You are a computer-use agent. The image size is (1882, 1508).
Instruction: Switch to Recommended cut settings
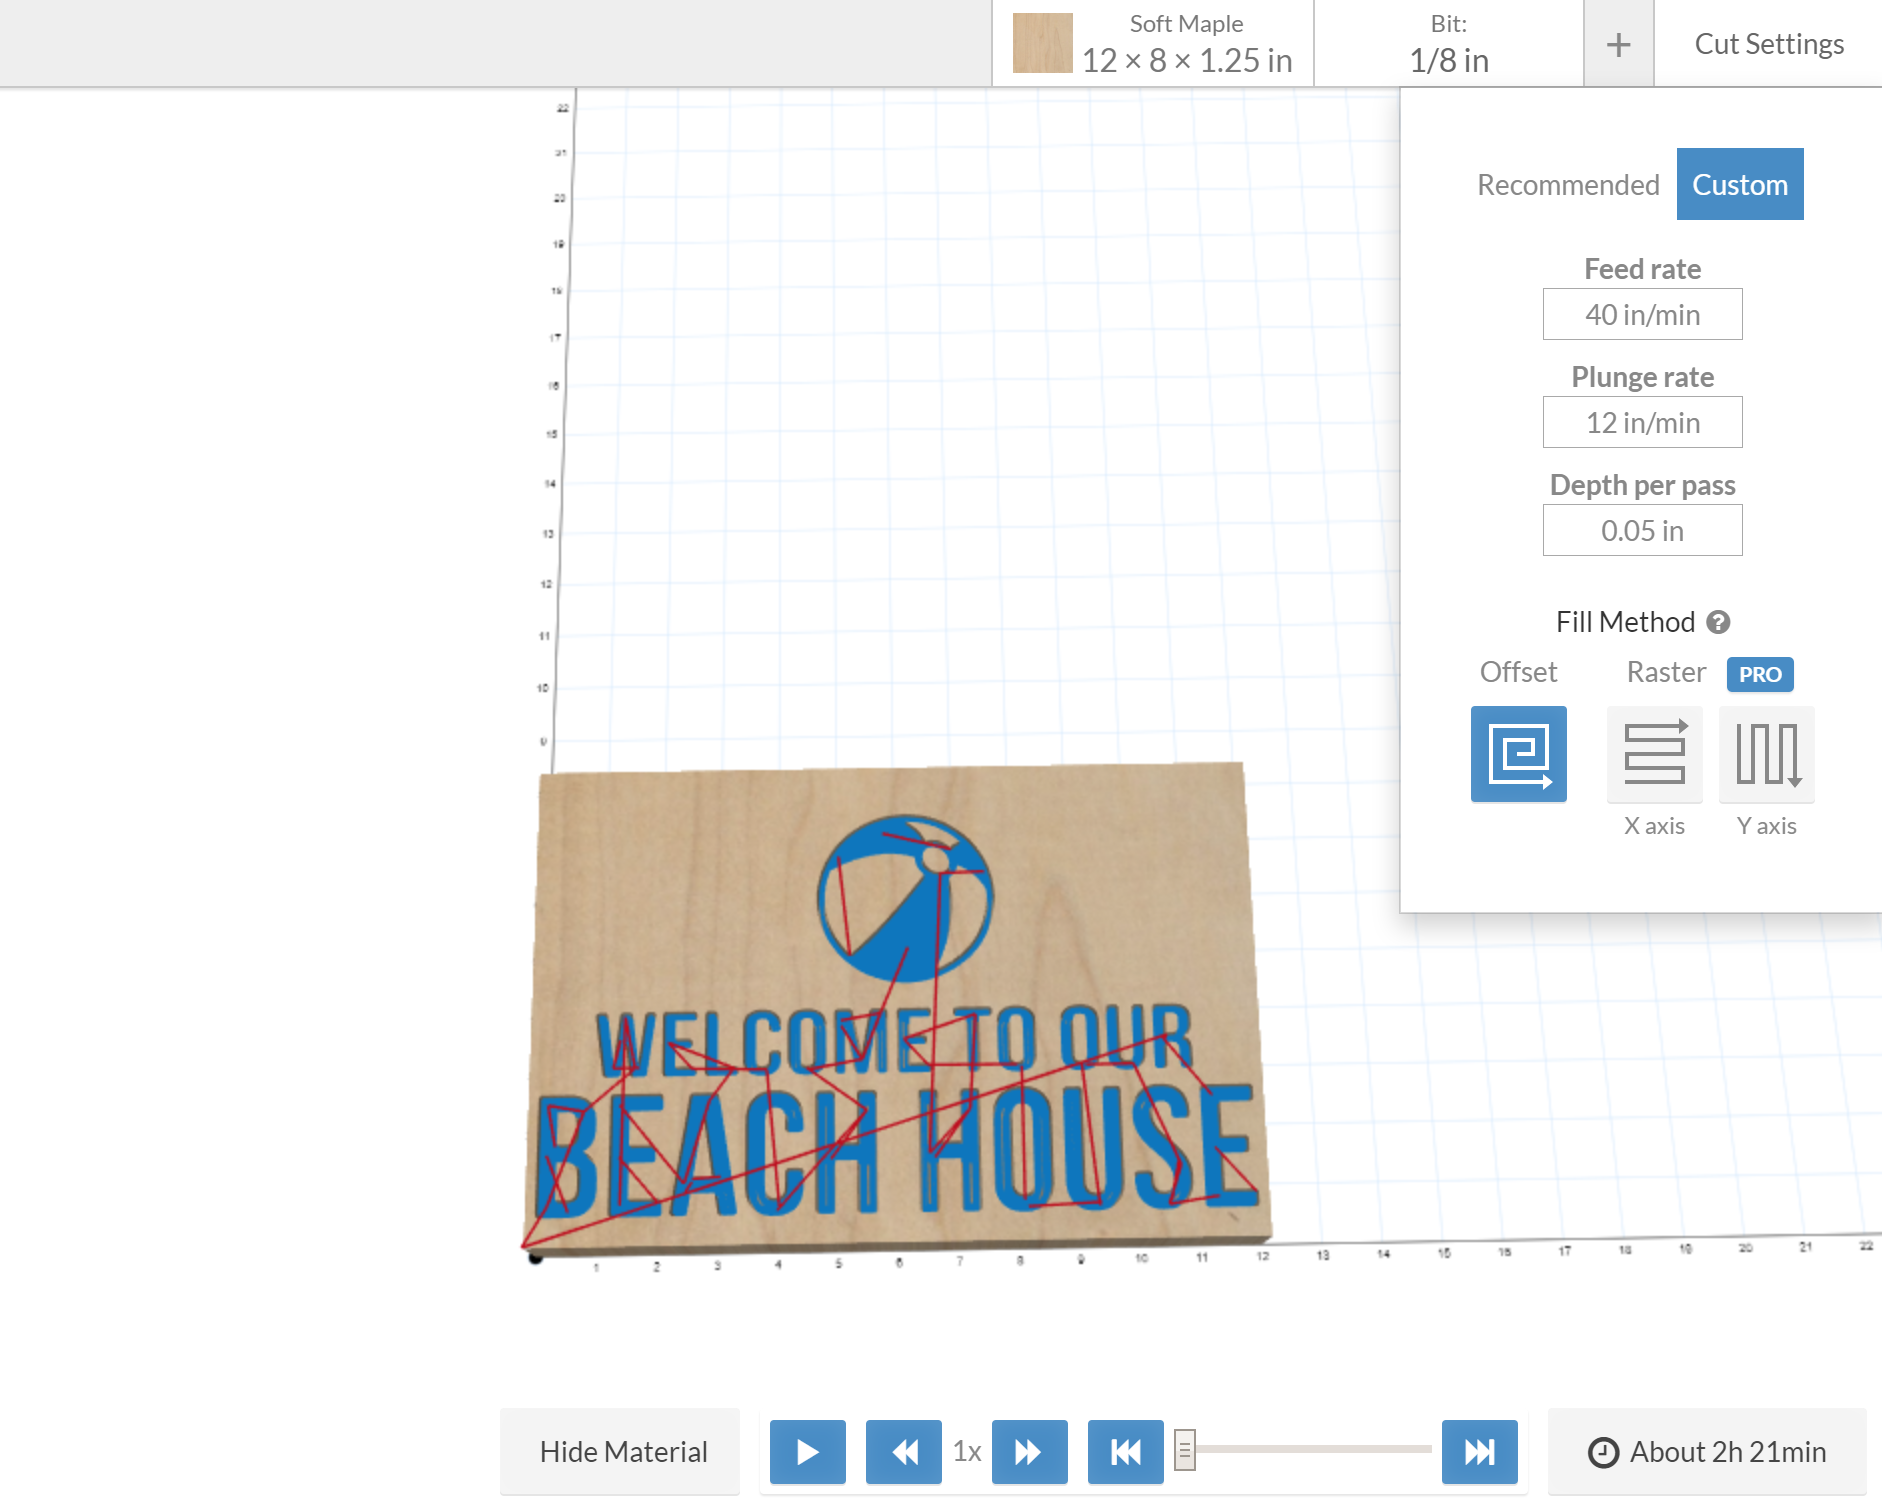1567,185
